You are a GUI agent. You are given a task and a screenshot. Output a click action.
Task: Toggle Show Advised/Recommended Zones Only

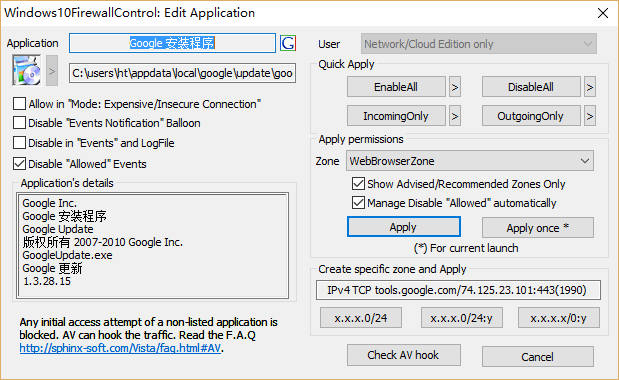tap(358, 183)
